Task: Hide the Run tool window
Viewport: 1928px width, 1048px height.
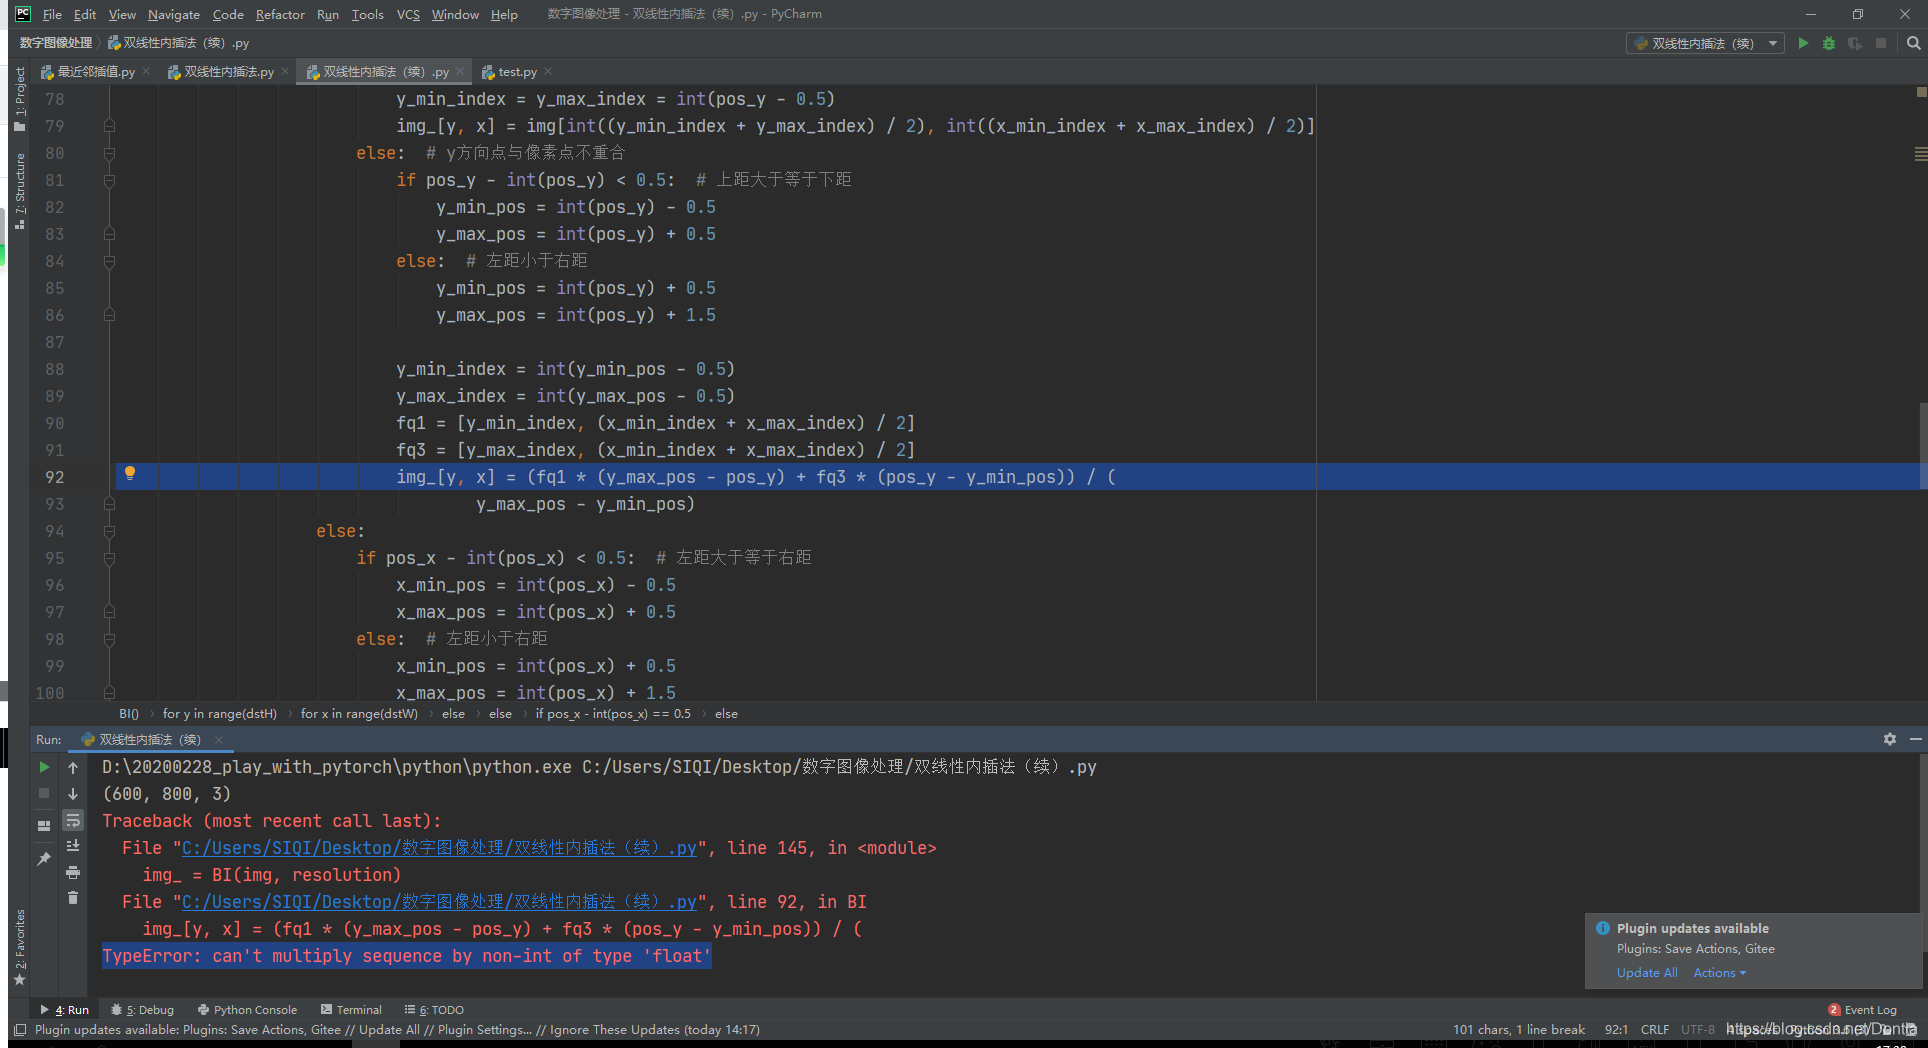Action: point(1916,739)
